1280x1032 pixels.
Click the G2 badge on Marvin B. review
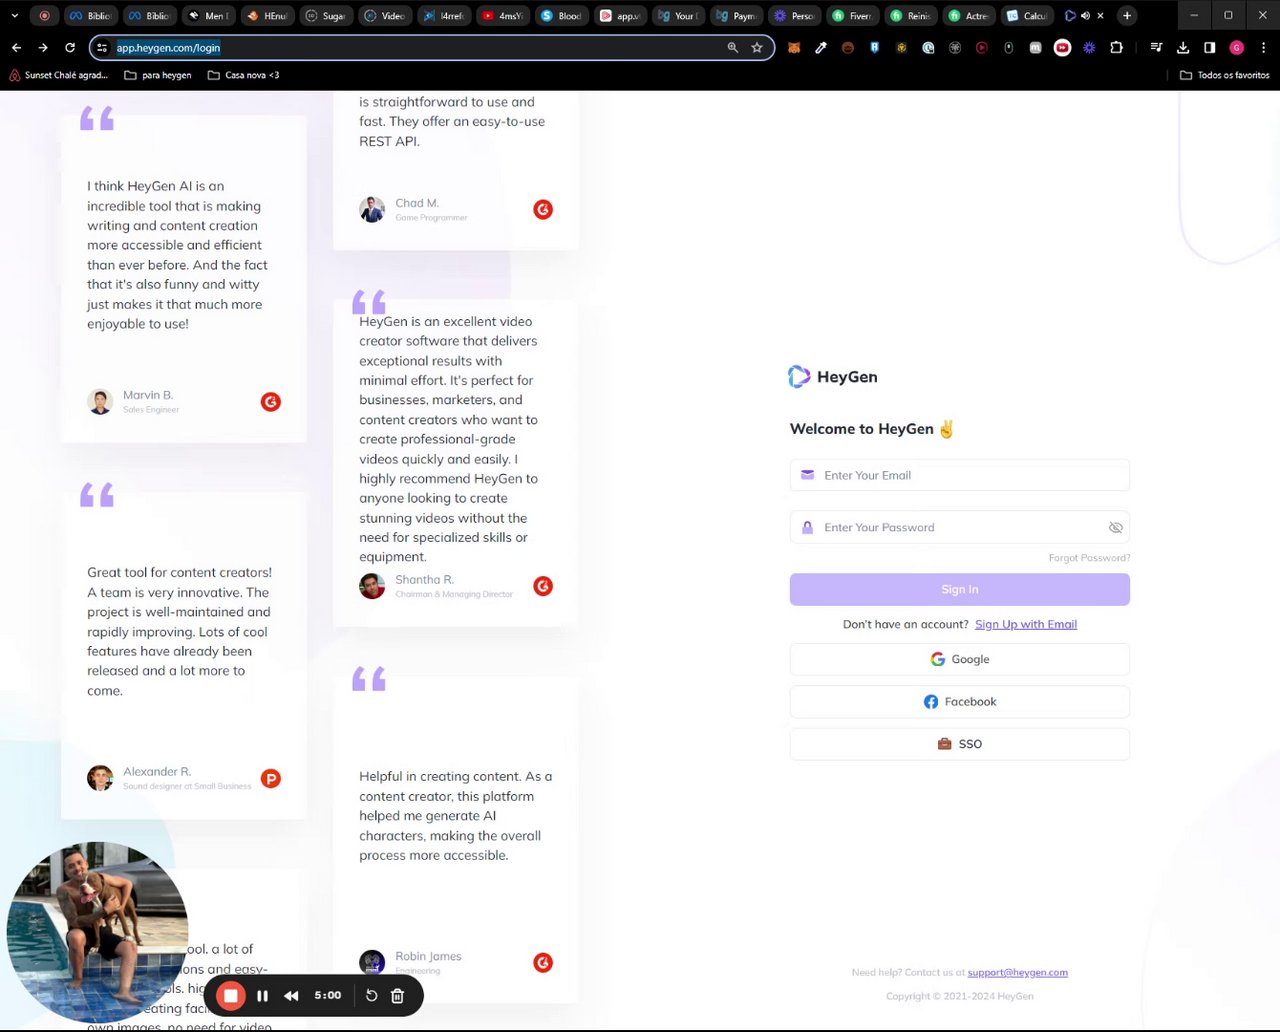tap(271, 402)
